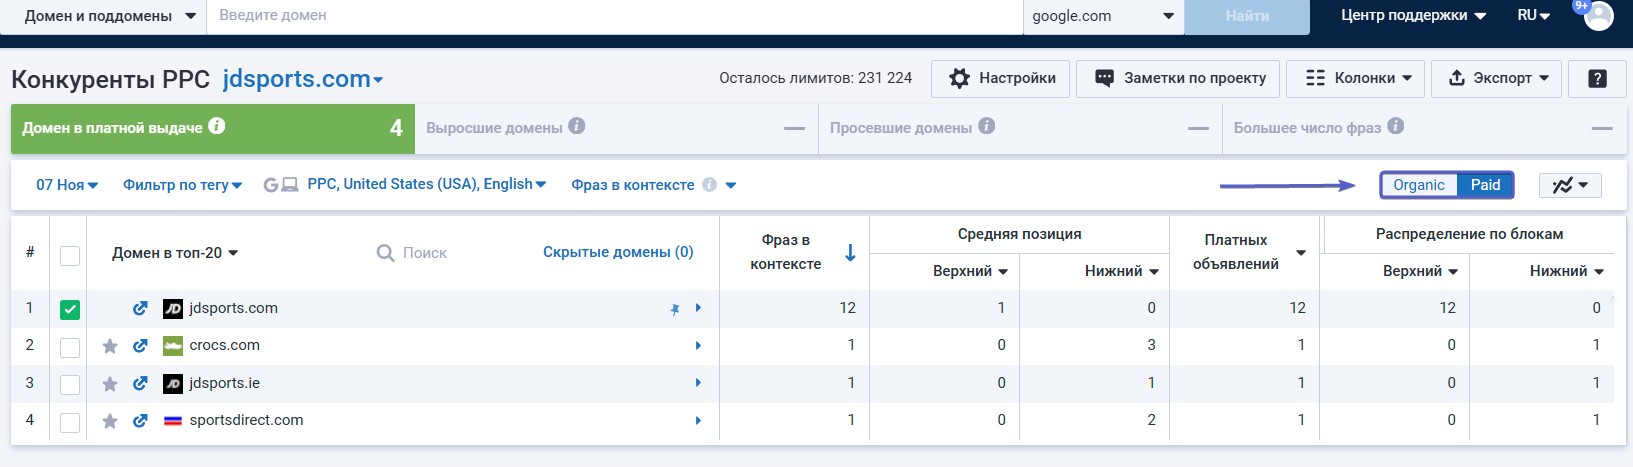Open Центр поддержки menu
Viewport: 1633px width, 467px height.
[x=1413, y=15]
